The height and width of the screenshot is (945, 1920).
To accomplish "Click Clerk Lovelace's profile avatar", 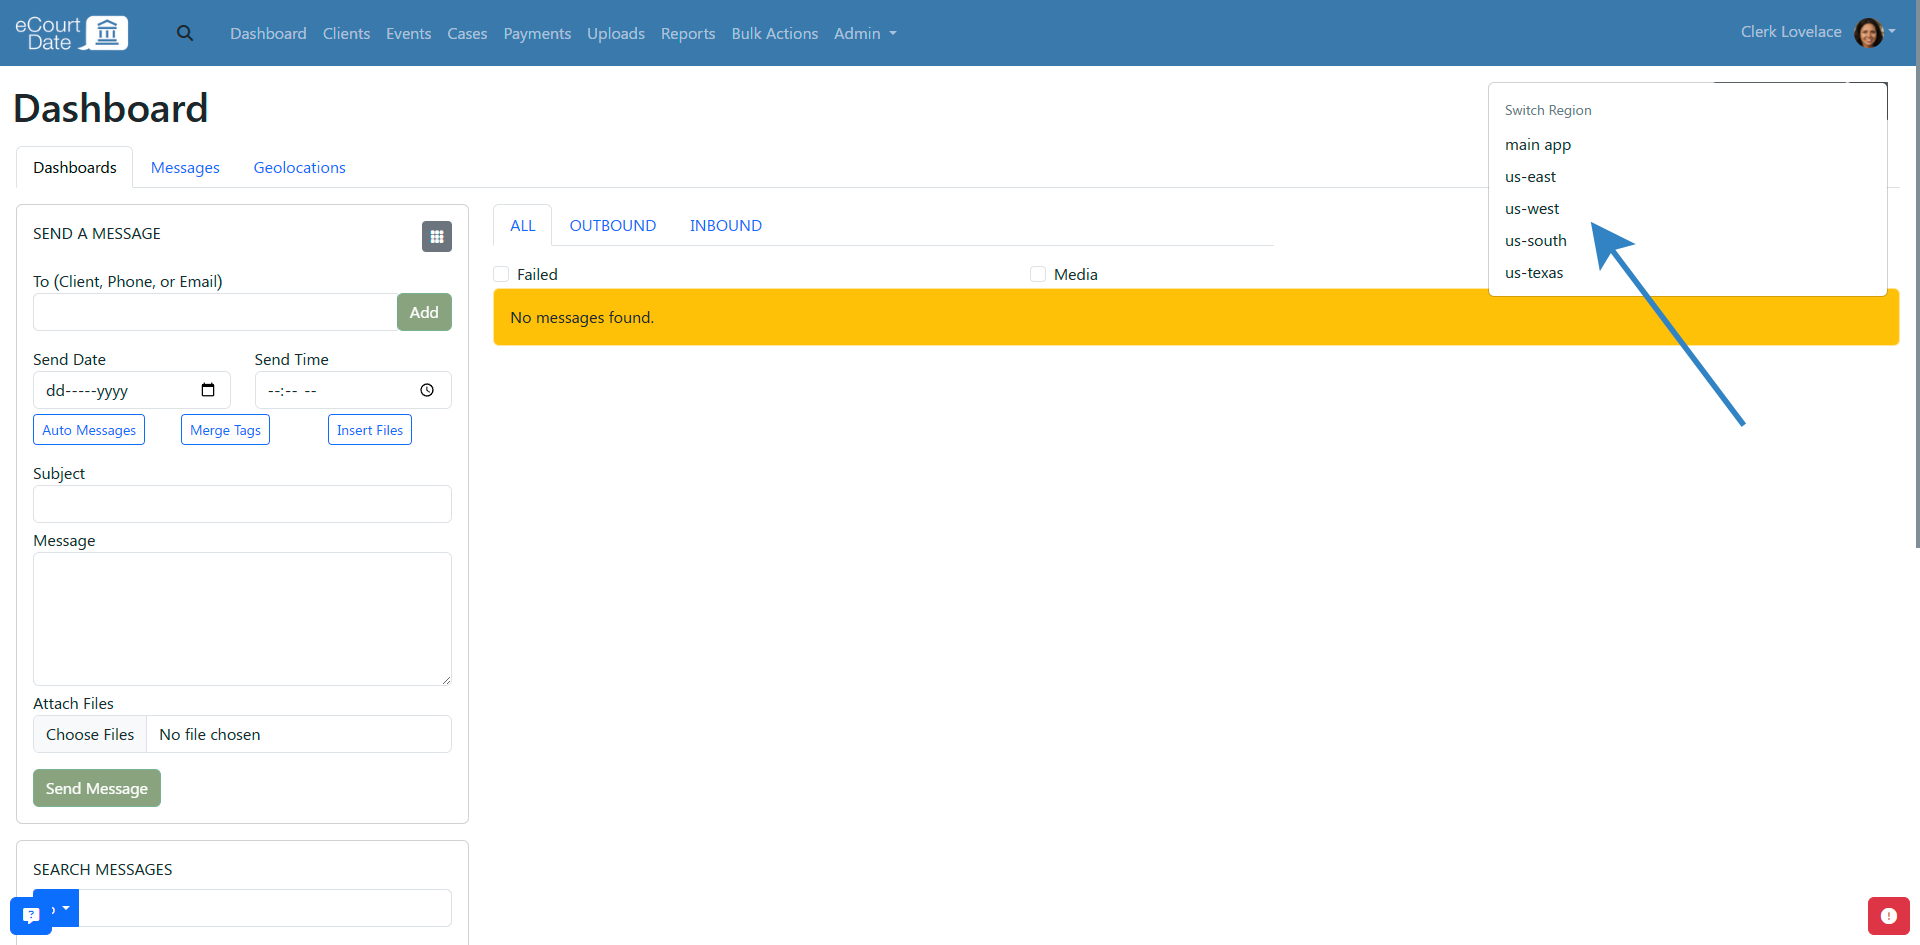I will [x=1868, y=33].
